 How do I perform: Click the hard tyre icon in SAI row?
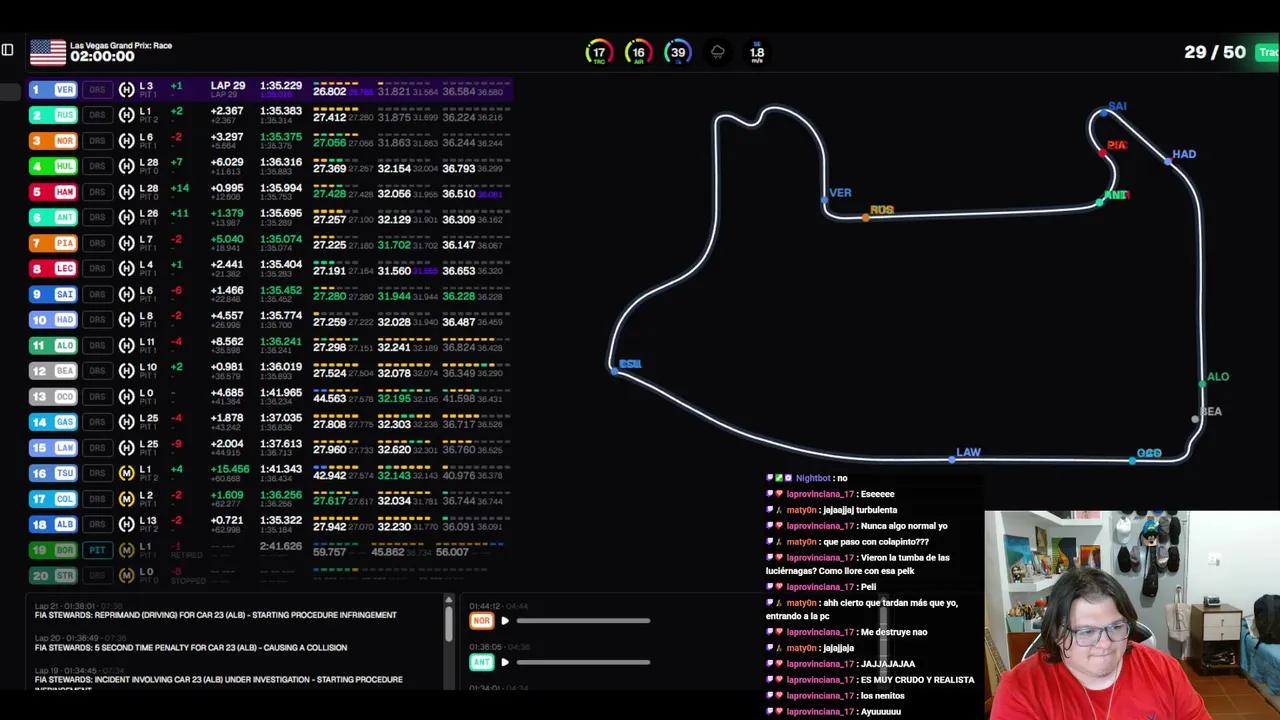(126, 294)
